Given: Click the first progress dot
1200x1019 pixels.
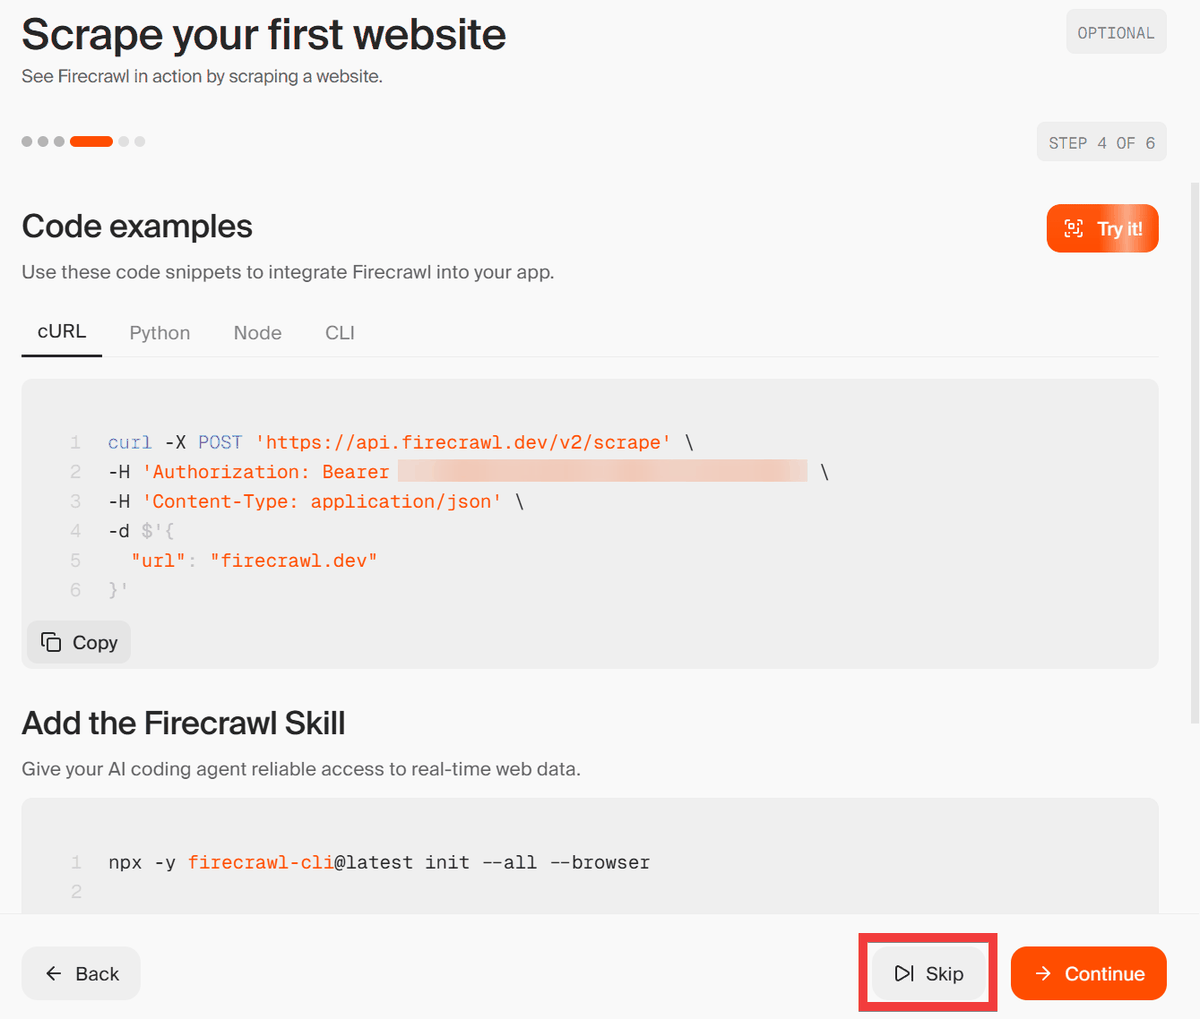Looking at the screenshot, I should (x=27, y=142).
